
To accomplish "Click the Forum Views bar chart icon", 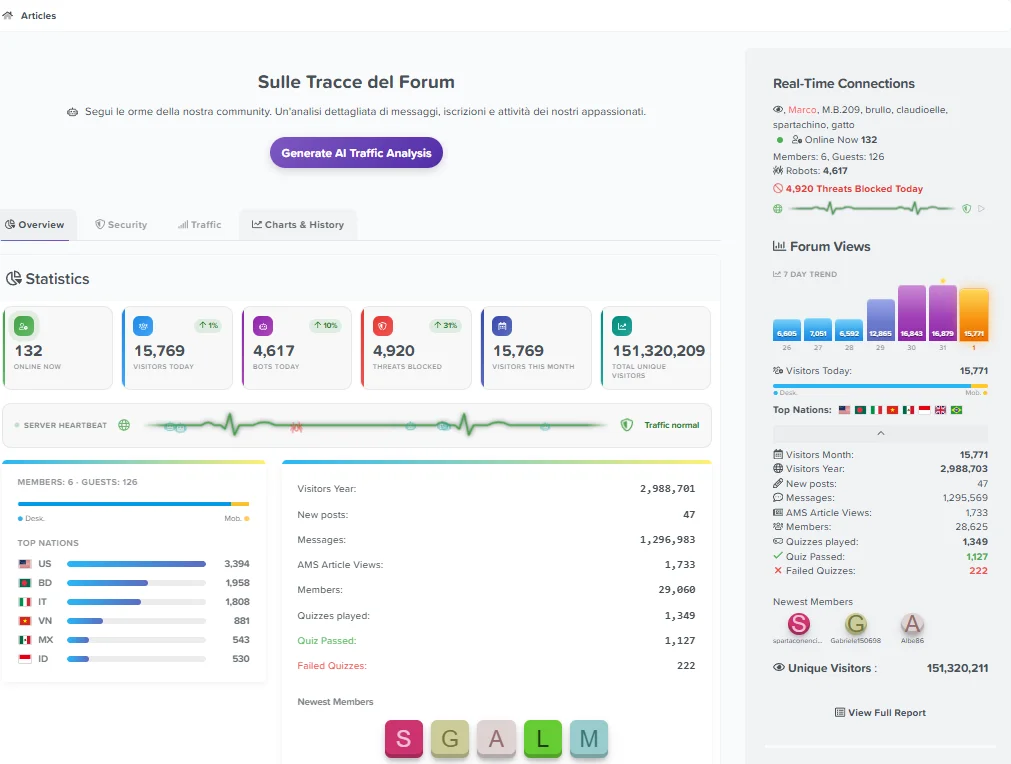I will coord(779,246).
